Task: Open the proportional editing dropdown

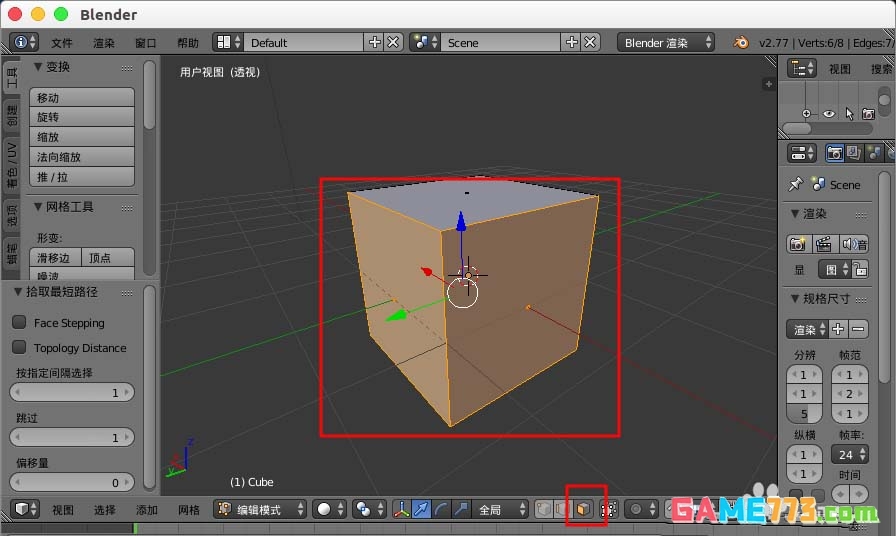Action: (642, 509)
